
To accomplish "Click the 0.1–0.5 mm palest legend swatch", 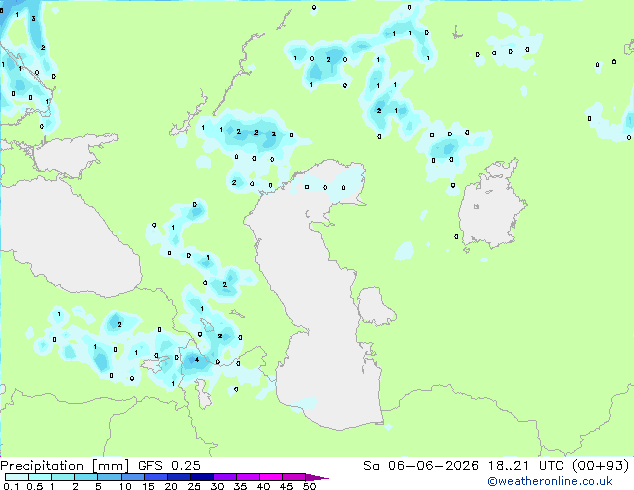I will pyautogui.click(x=17, y=477).
